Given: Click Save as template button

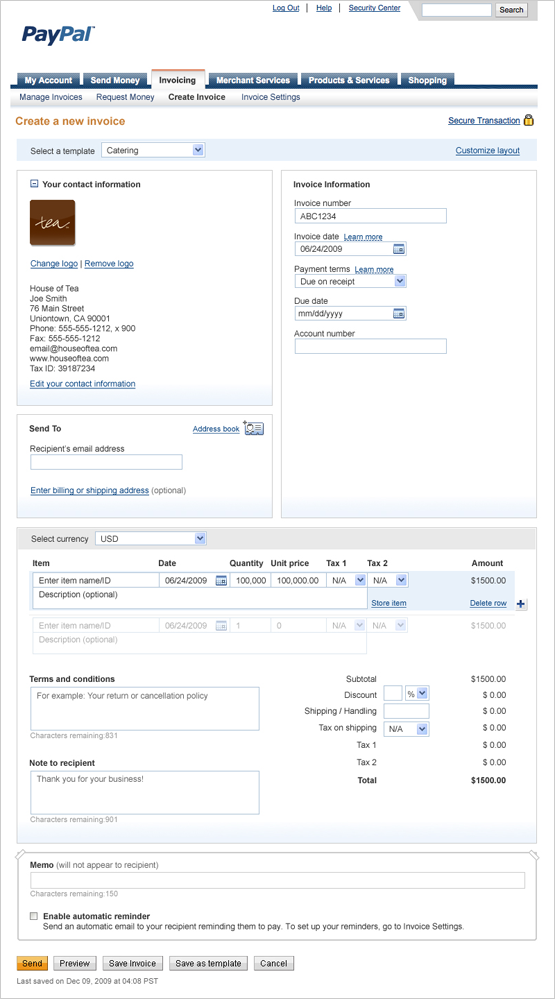Looking at the screenshot, I should (209, 963).
